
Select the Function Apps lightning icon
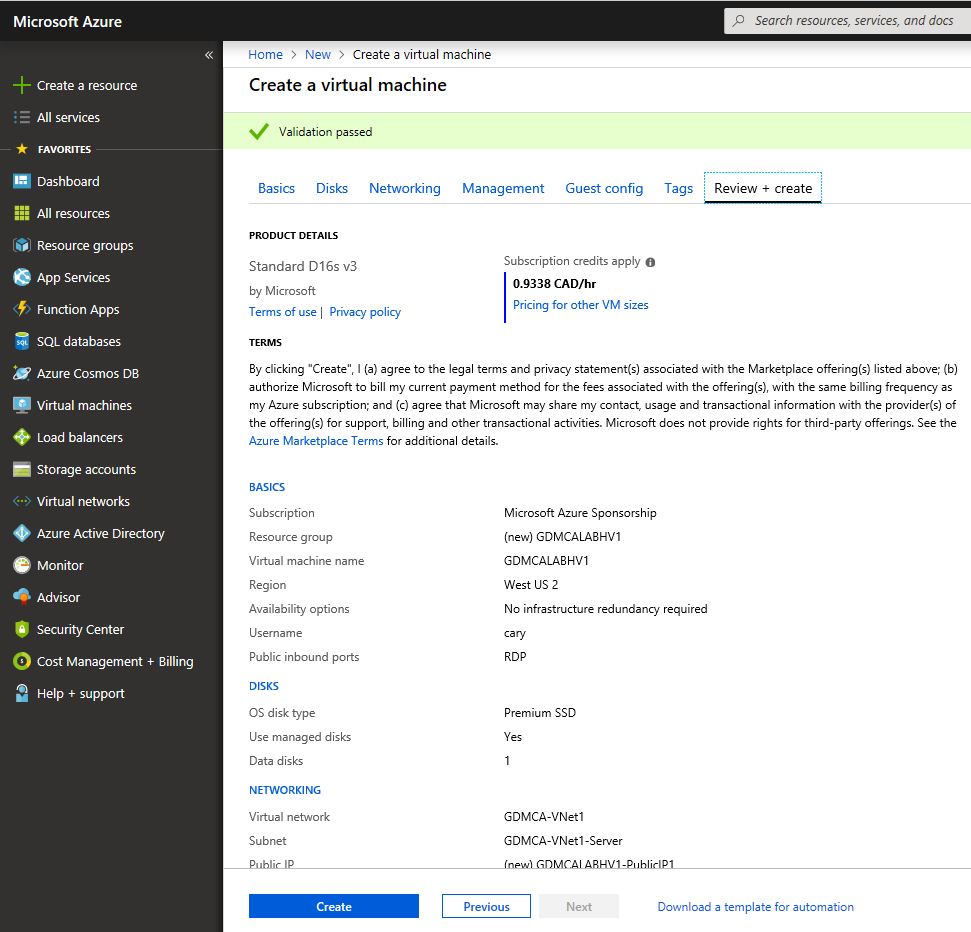pyautogui.click(x=22, y=309)
